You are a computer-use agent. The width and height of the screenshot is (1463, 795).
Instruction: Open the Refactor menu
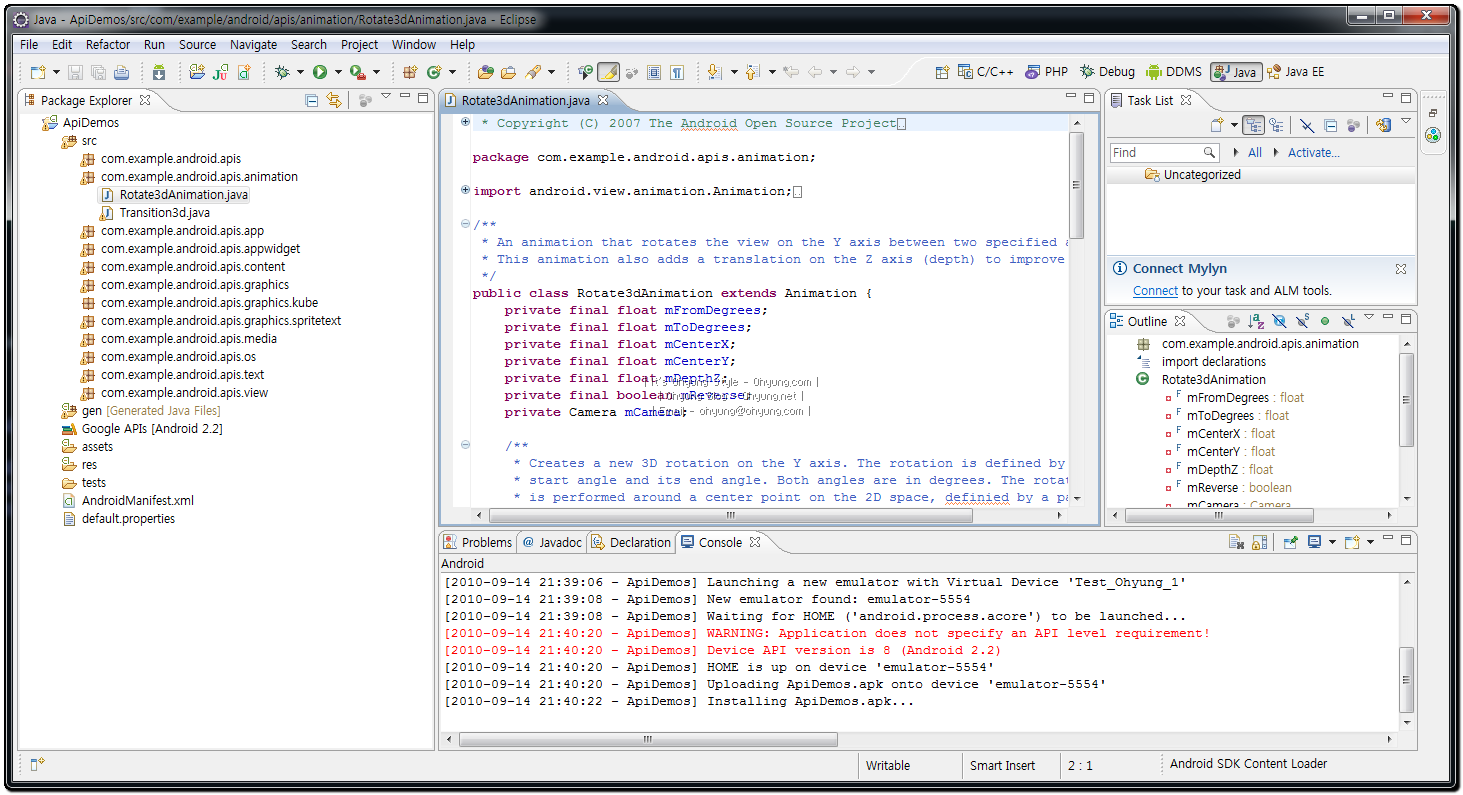[x=108, y=44]
